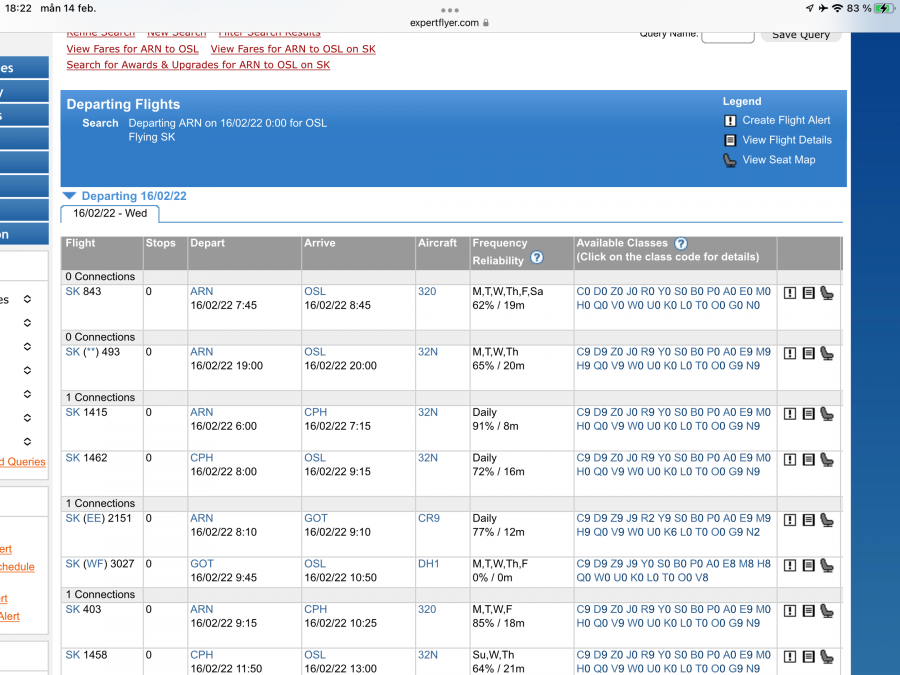Click class code R2 for SK 2151
Image resolution: width=900 pixels, height=675 pixels.
[x=647, y=518]
